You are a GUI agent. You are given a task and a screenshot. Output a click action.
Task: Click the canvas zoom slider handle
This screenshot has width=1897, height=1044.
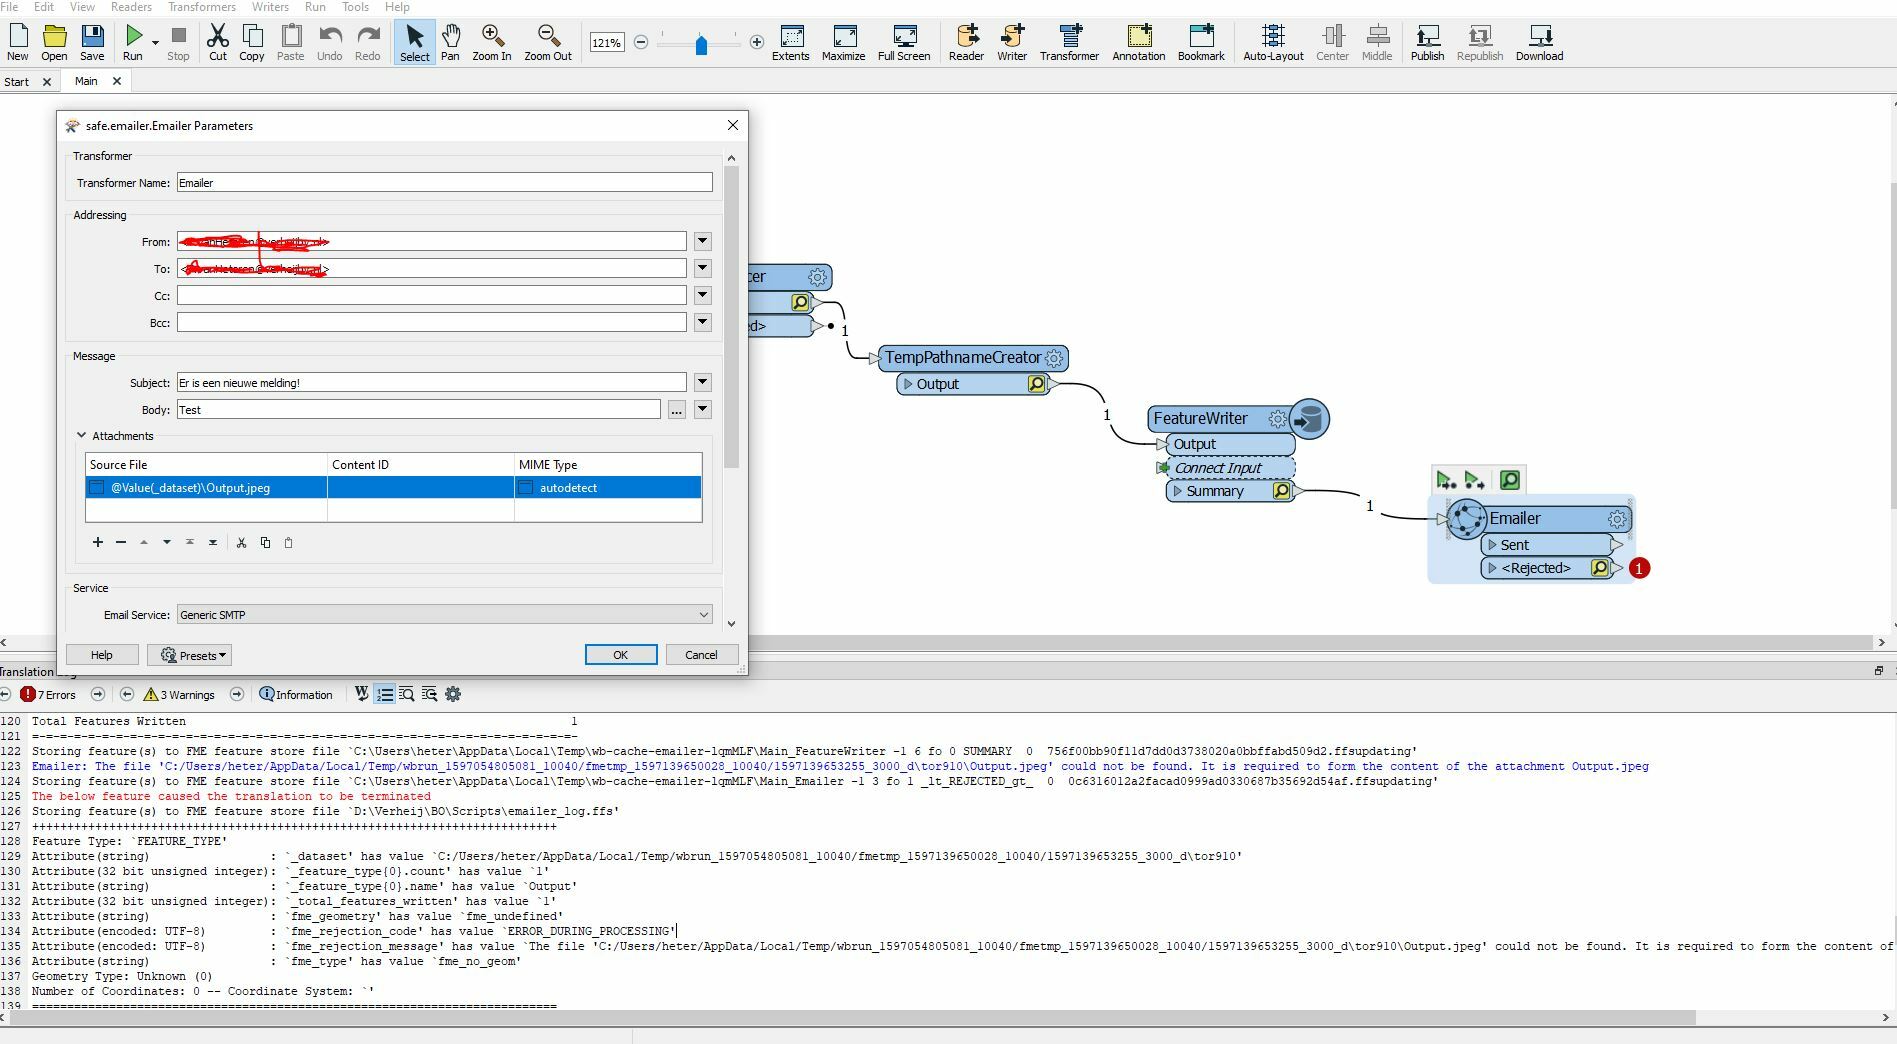pos(701,44)
